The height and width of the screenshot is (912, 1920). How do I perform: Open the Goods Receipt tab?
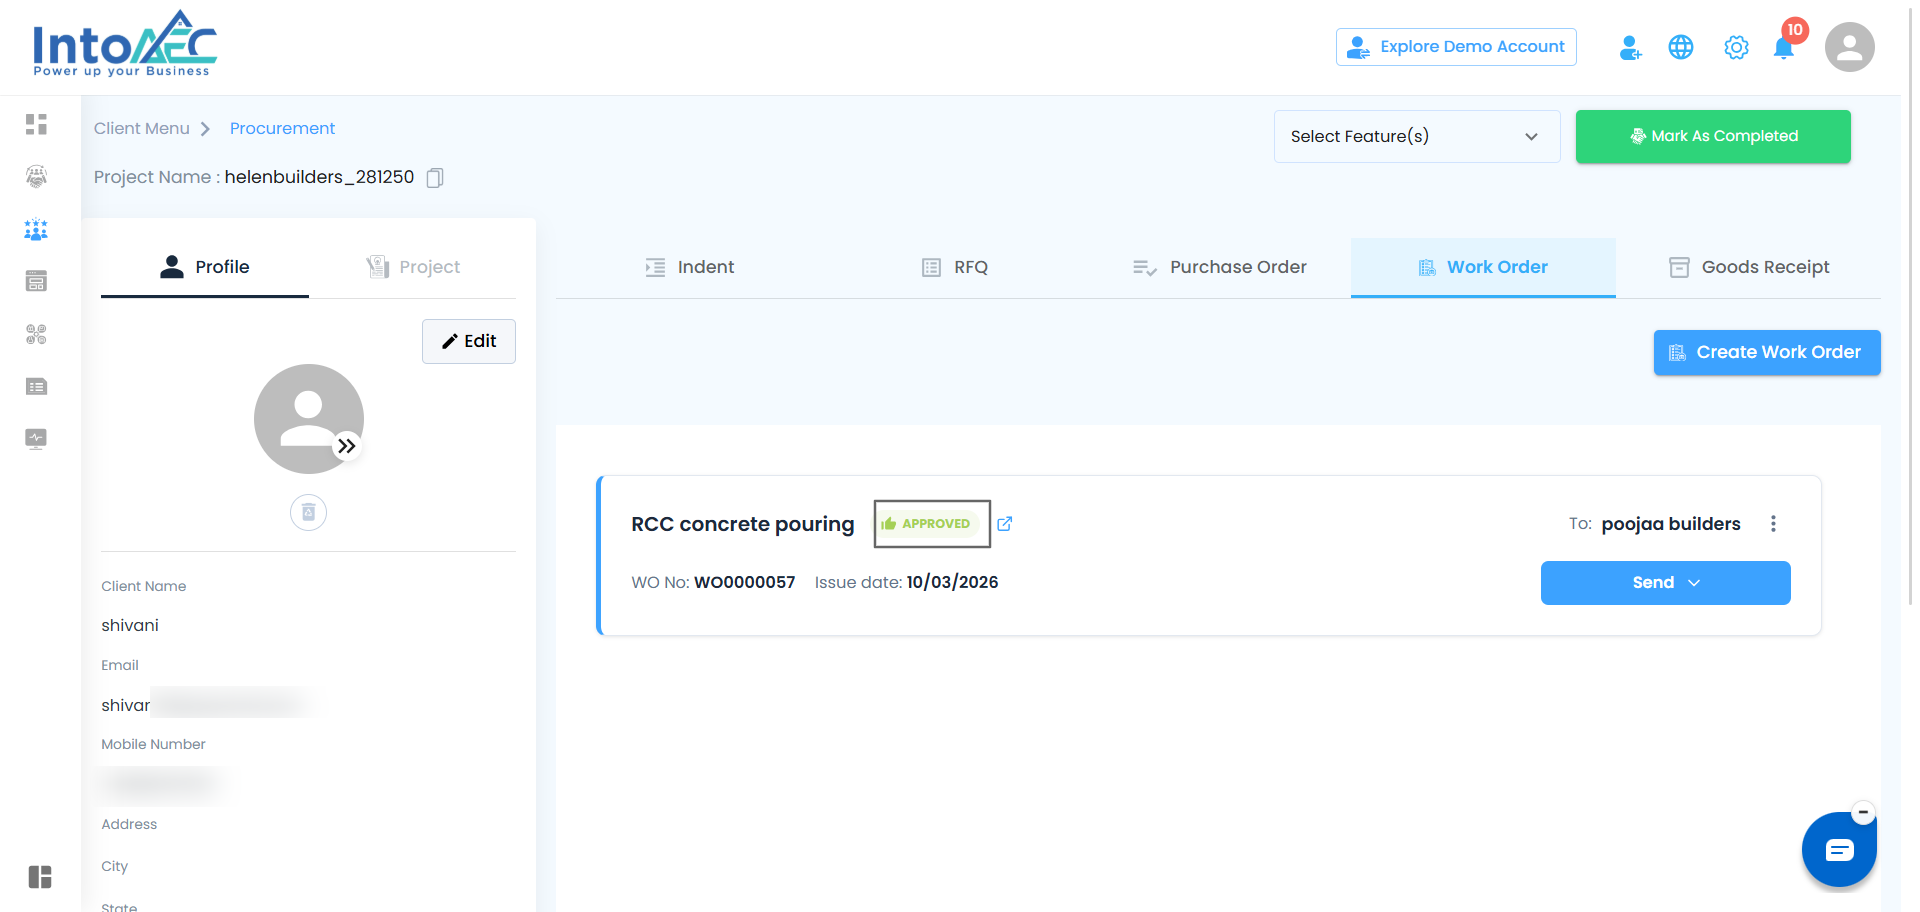point(1749,267)
